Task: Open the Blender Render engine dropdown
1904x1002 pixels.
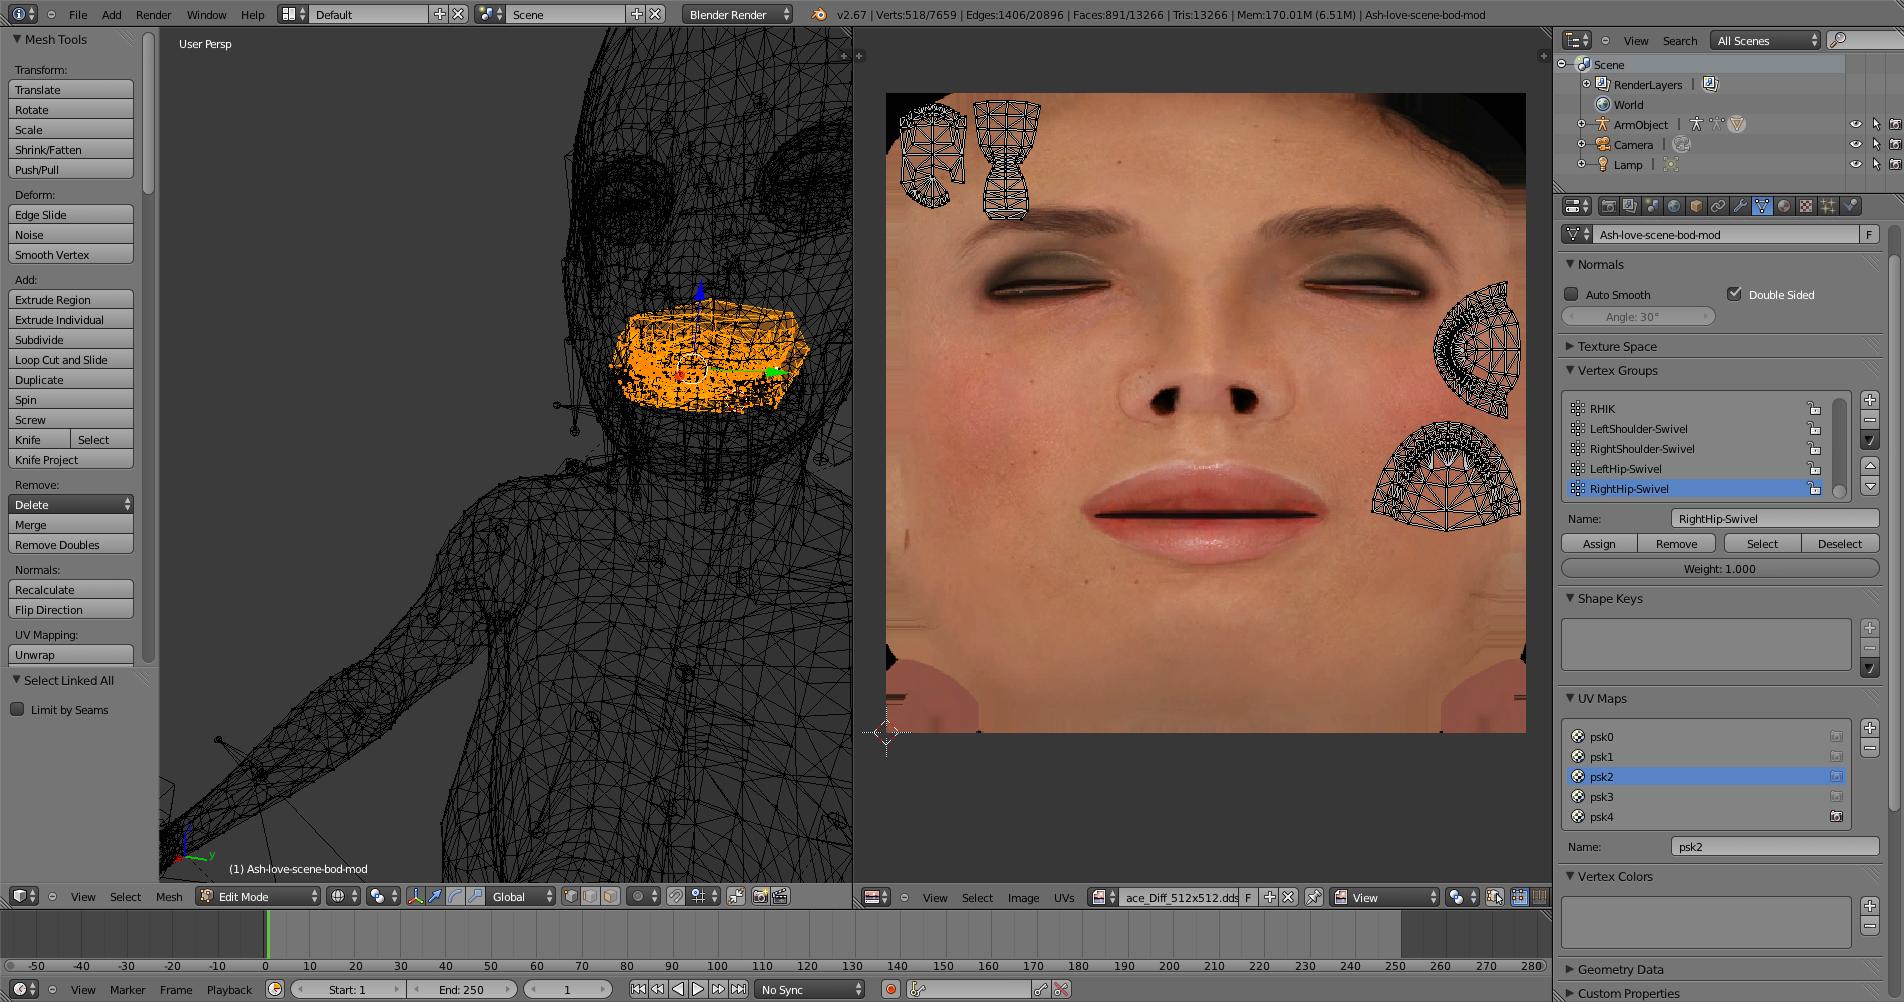Action: [738, 14]
